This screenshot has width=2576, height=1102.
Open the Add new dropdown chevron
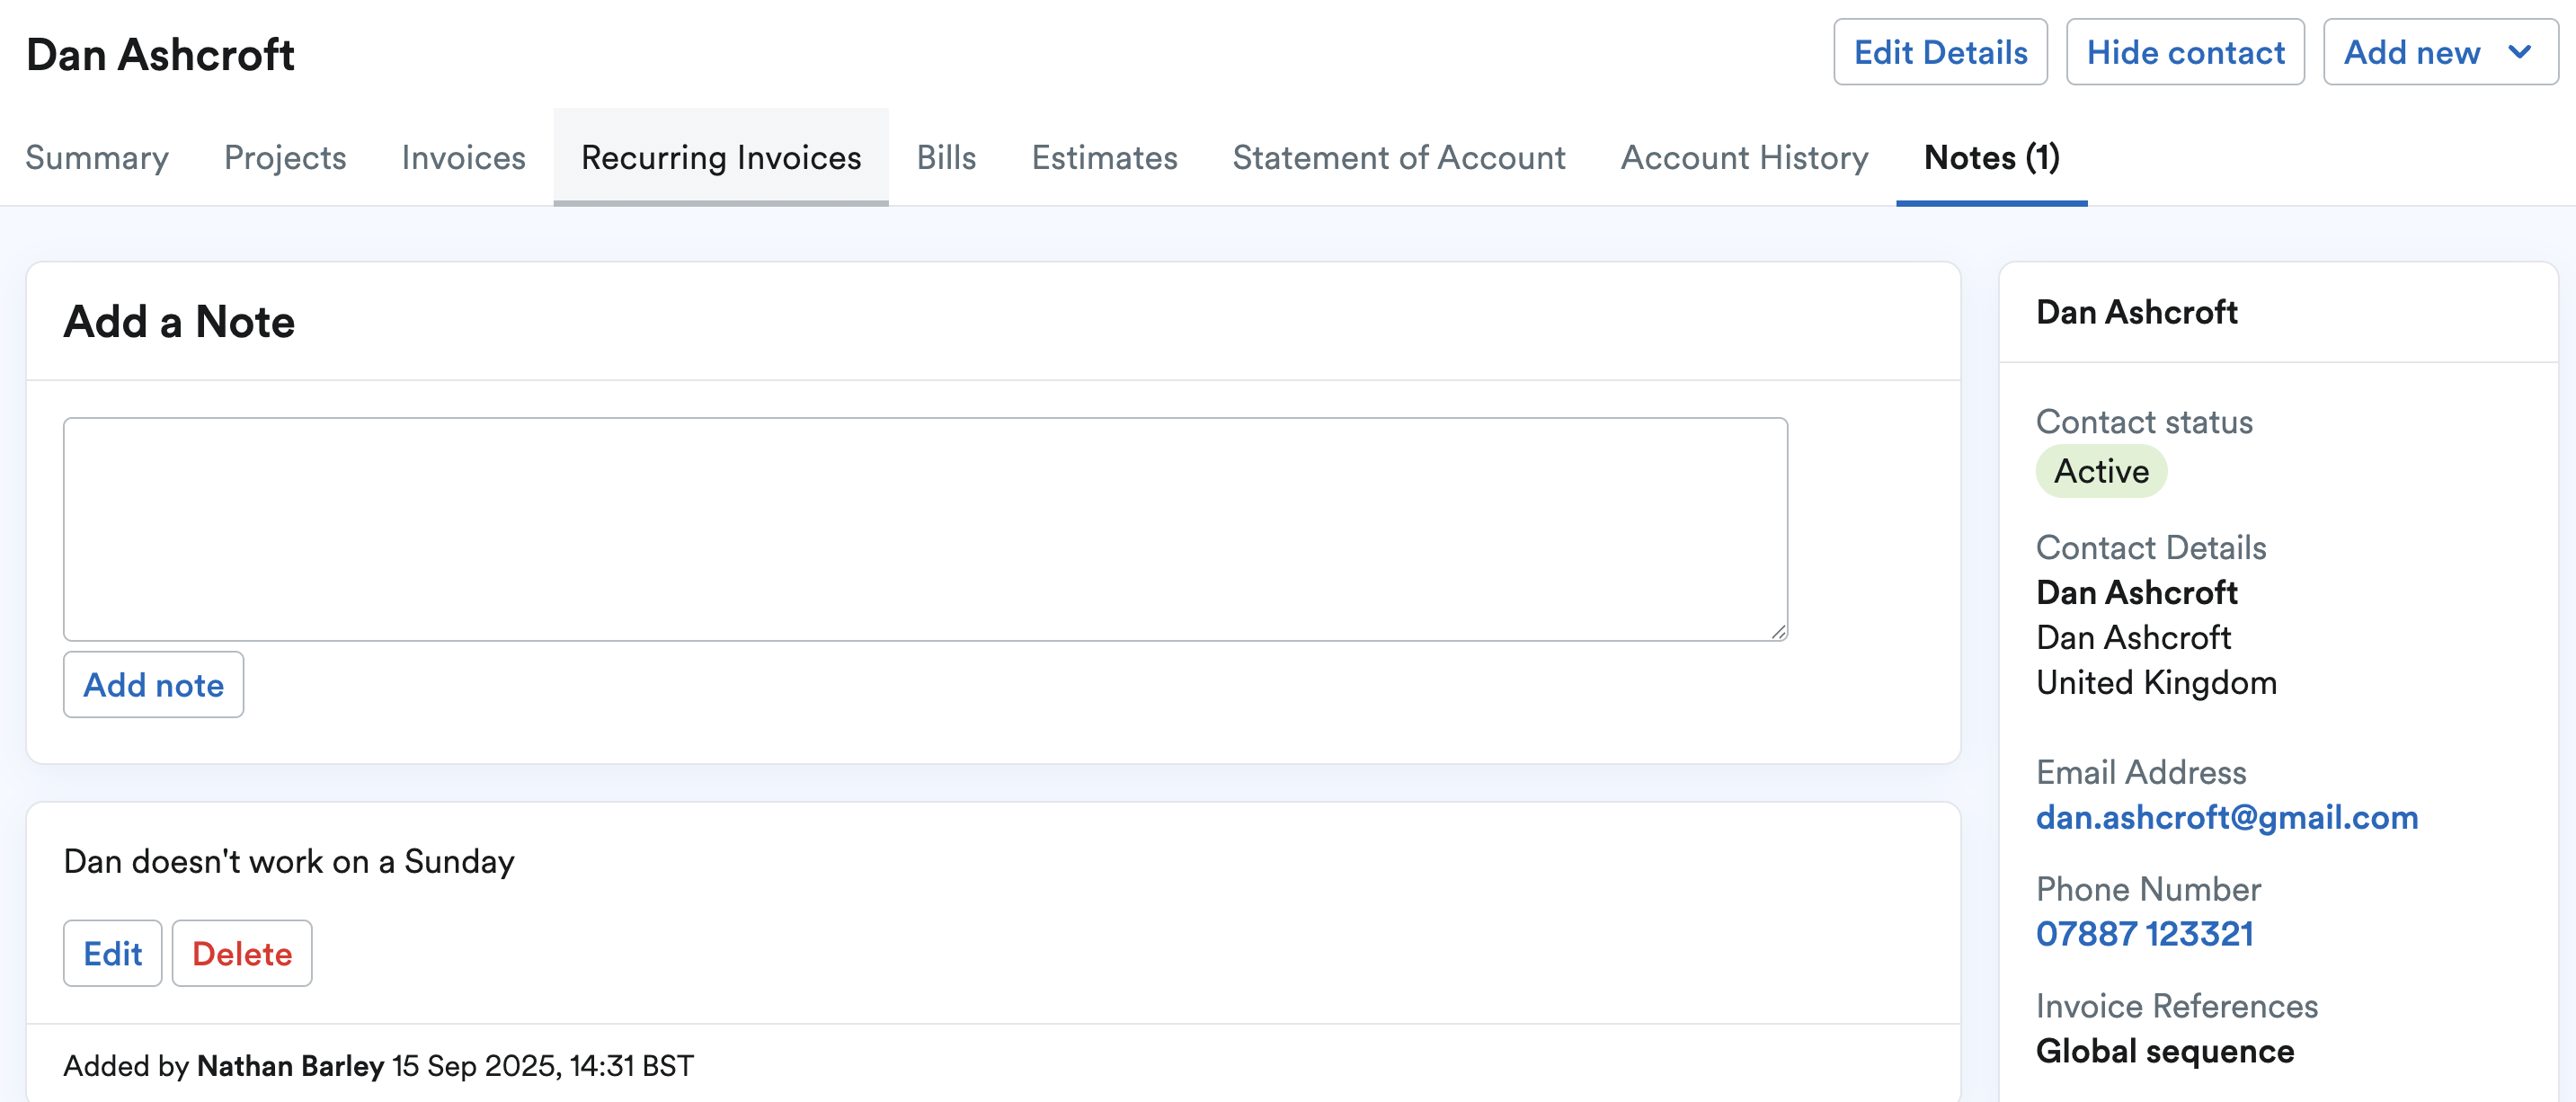(x=2520, y=52)
